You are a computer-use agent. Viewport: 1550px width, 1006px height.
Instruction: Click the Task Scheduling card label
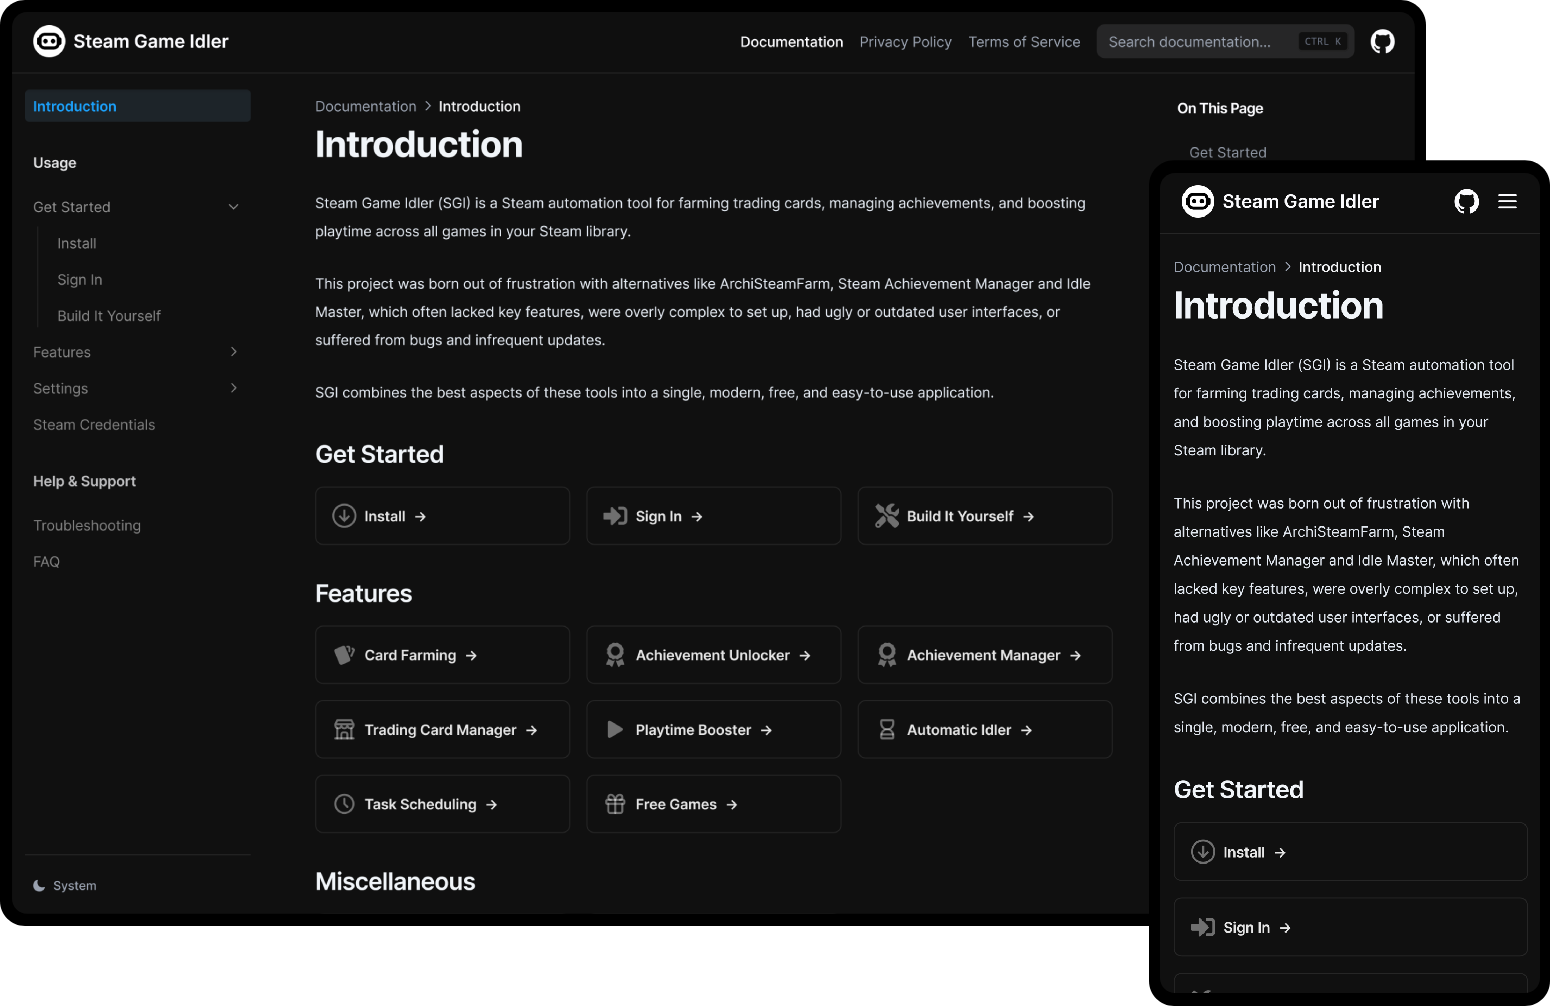(x=420, y=805)
